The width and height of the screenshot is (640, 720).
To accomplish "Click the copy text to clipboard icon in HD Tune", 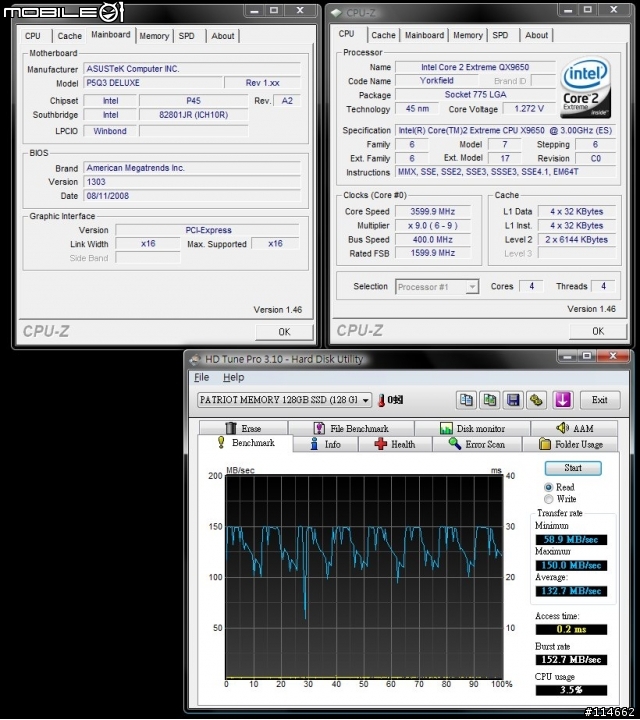I will point(466,399).
